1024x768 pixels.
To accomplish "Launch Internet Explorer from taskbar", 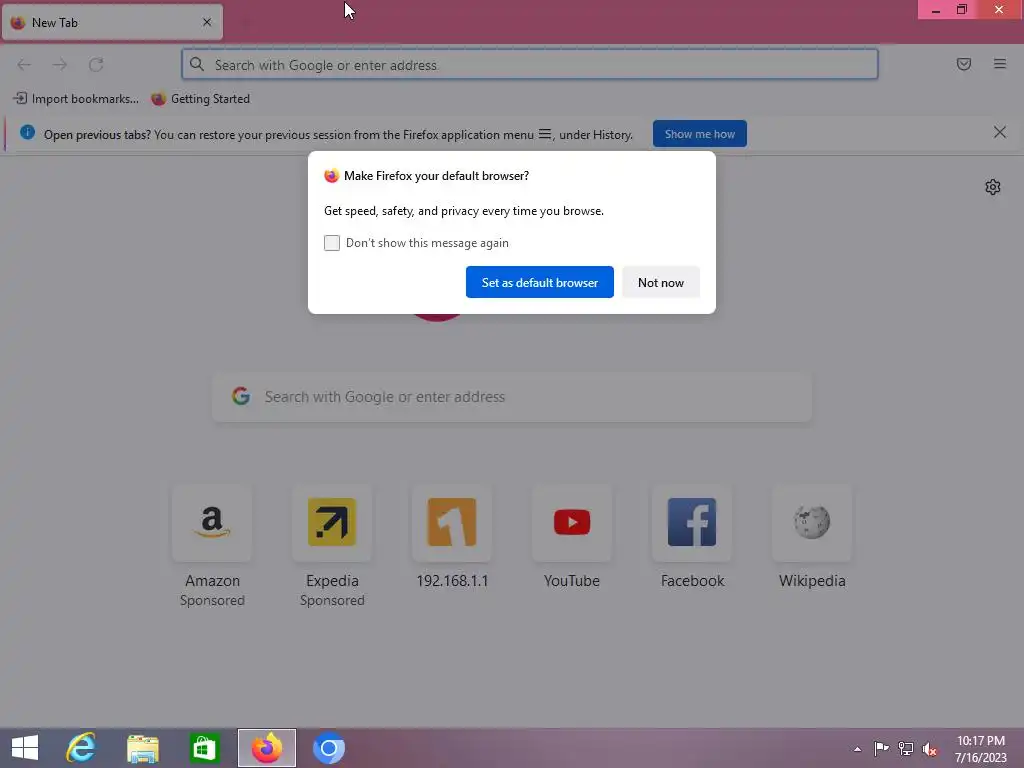I will point(81,748).
